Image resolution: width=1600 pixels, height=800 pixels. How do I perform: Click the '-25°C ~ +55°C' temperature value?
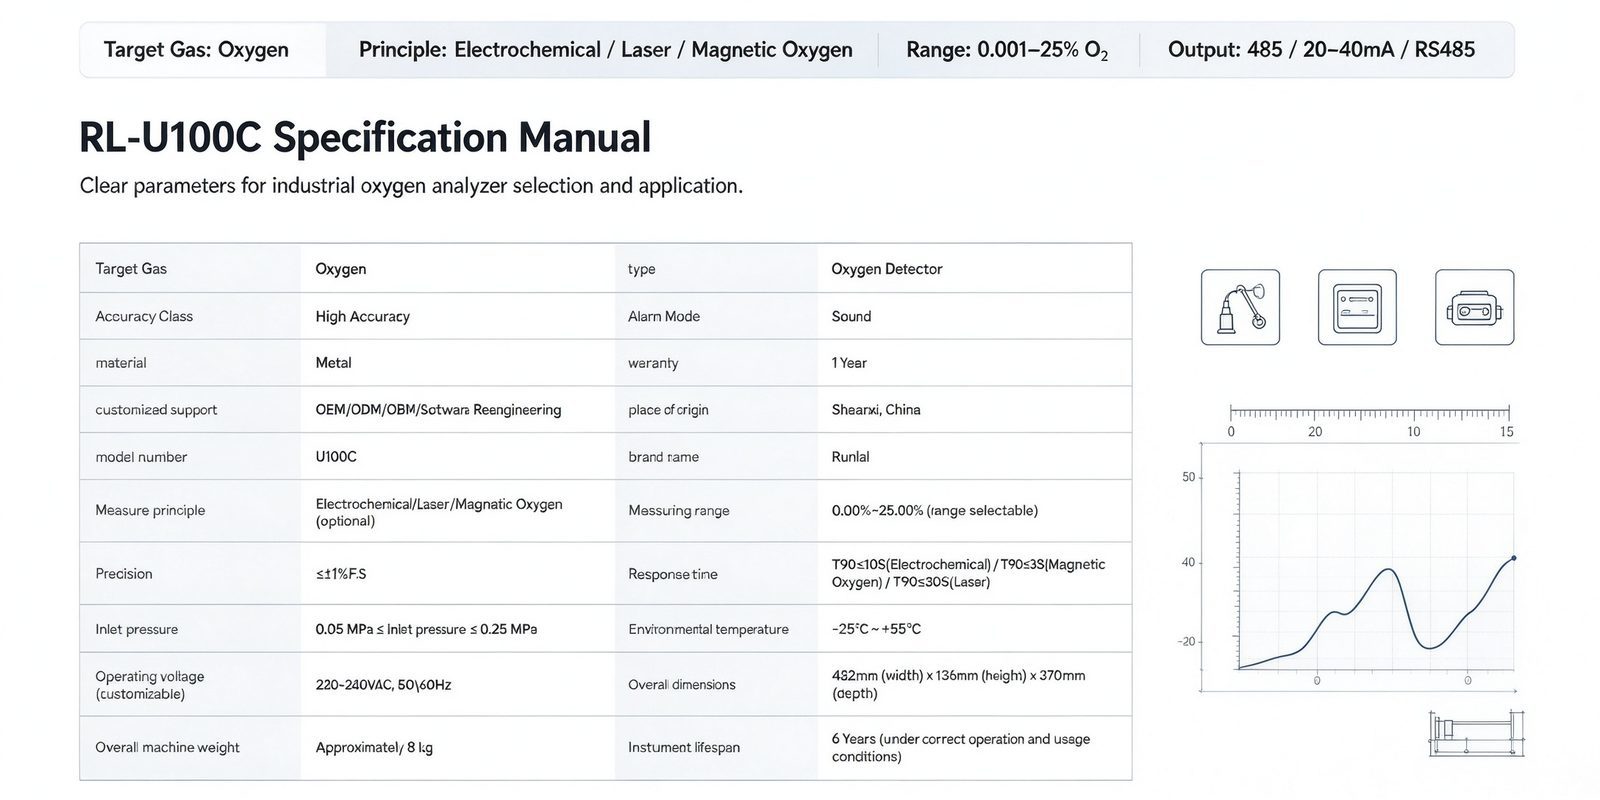[x=876, y=629]
